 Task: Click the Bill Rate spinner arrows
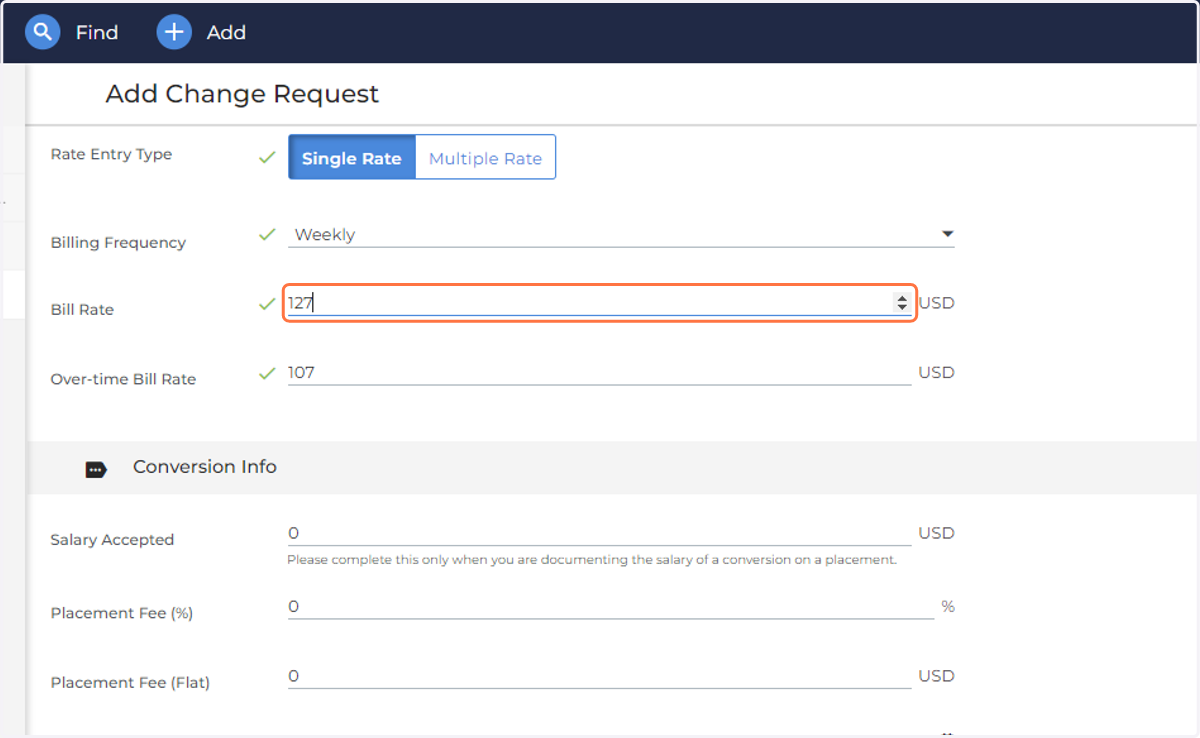[902, 302]
